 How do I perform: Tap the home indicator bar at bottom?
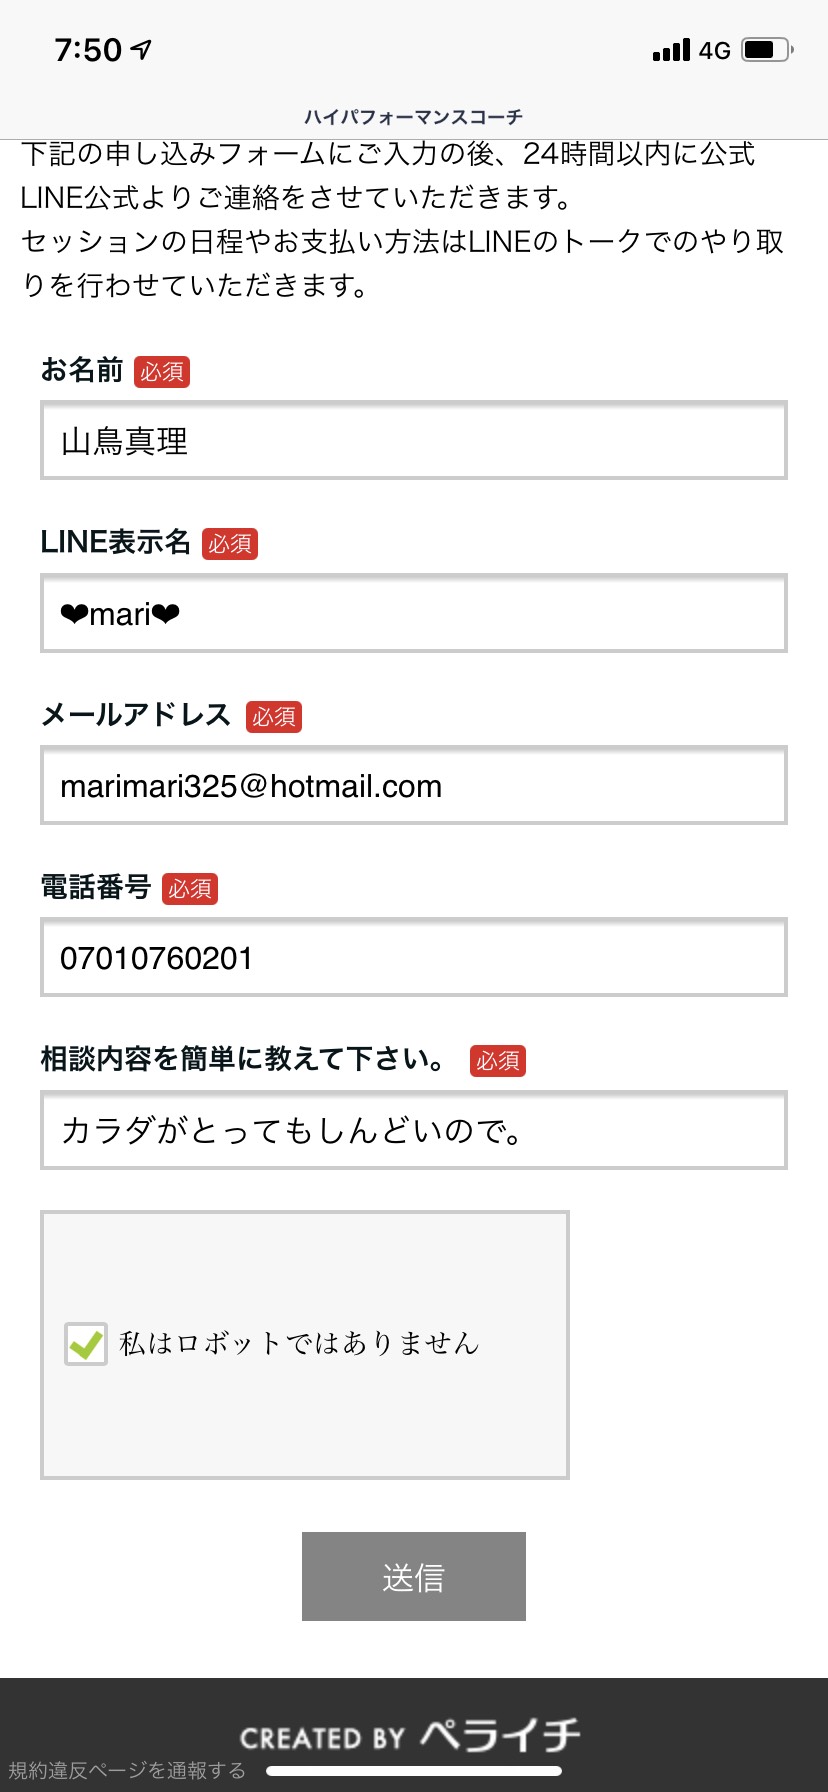[x=414, y=1771]
